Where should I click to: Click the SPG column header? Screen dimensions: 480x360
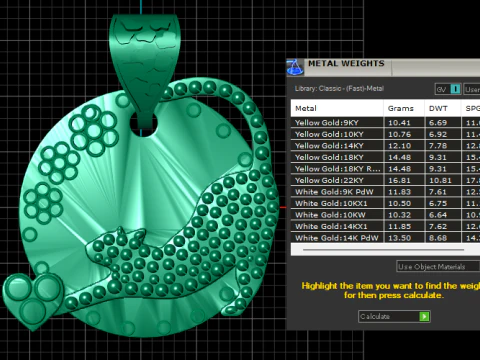coord(471,108)
